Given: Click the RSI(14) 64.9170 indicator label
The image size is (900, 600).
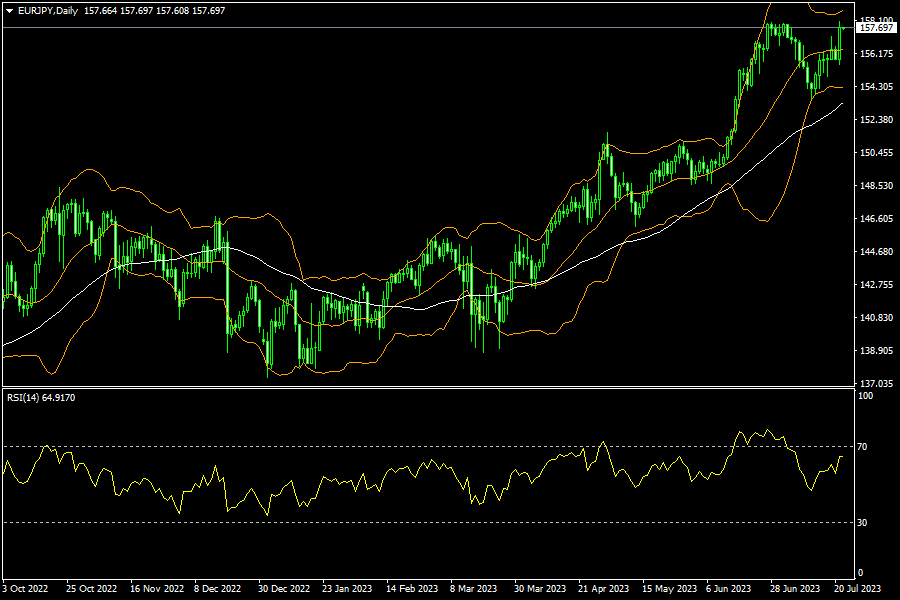Looking at the screenshot, I should coord(41,397).
